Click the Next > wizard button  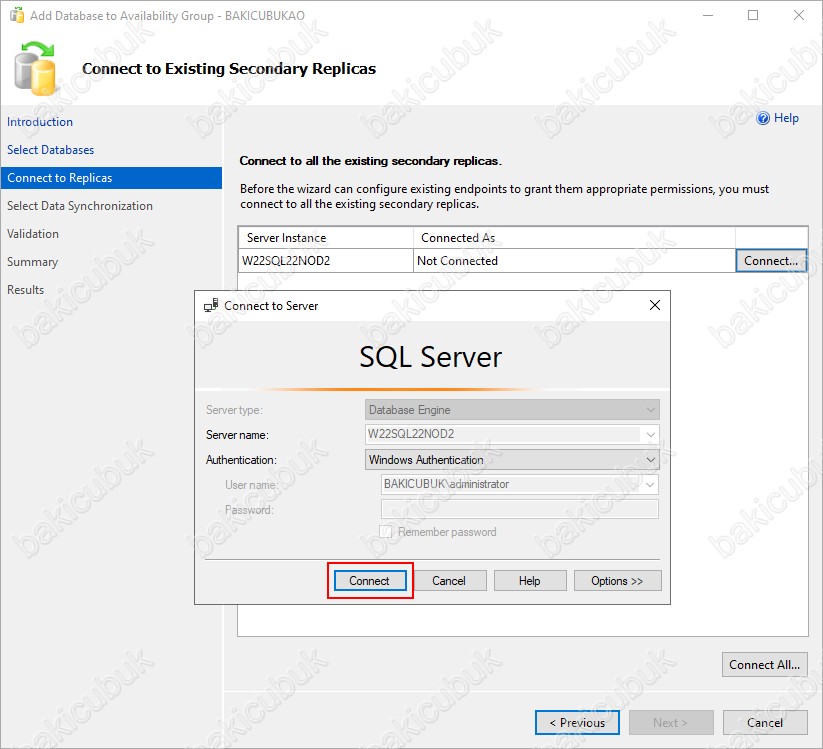tap(671, 723)
